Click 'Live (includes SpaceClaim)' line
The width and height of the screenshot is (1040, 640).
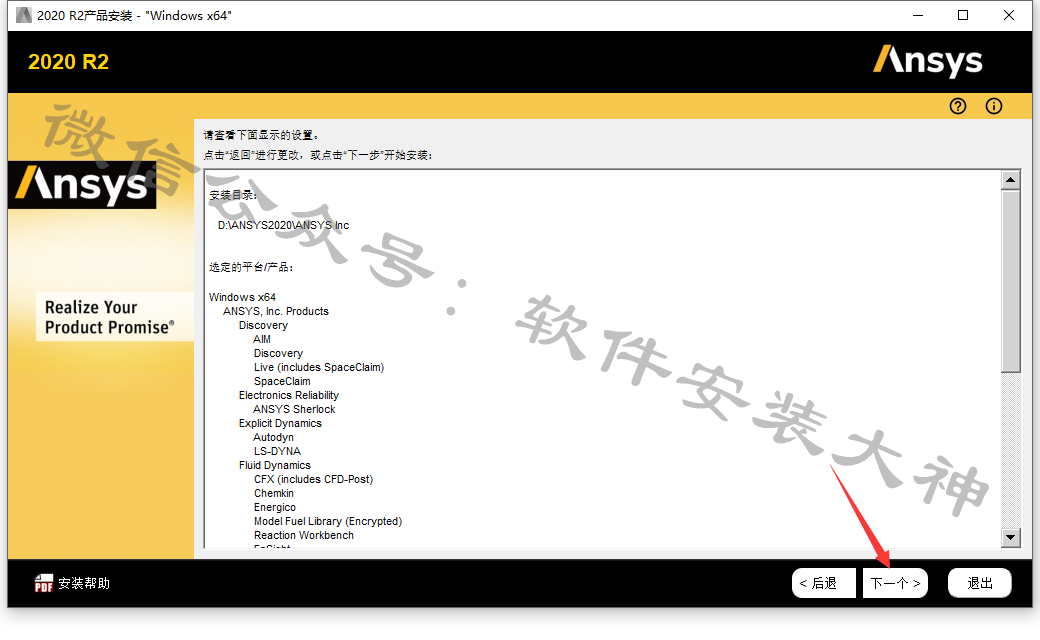319,367
